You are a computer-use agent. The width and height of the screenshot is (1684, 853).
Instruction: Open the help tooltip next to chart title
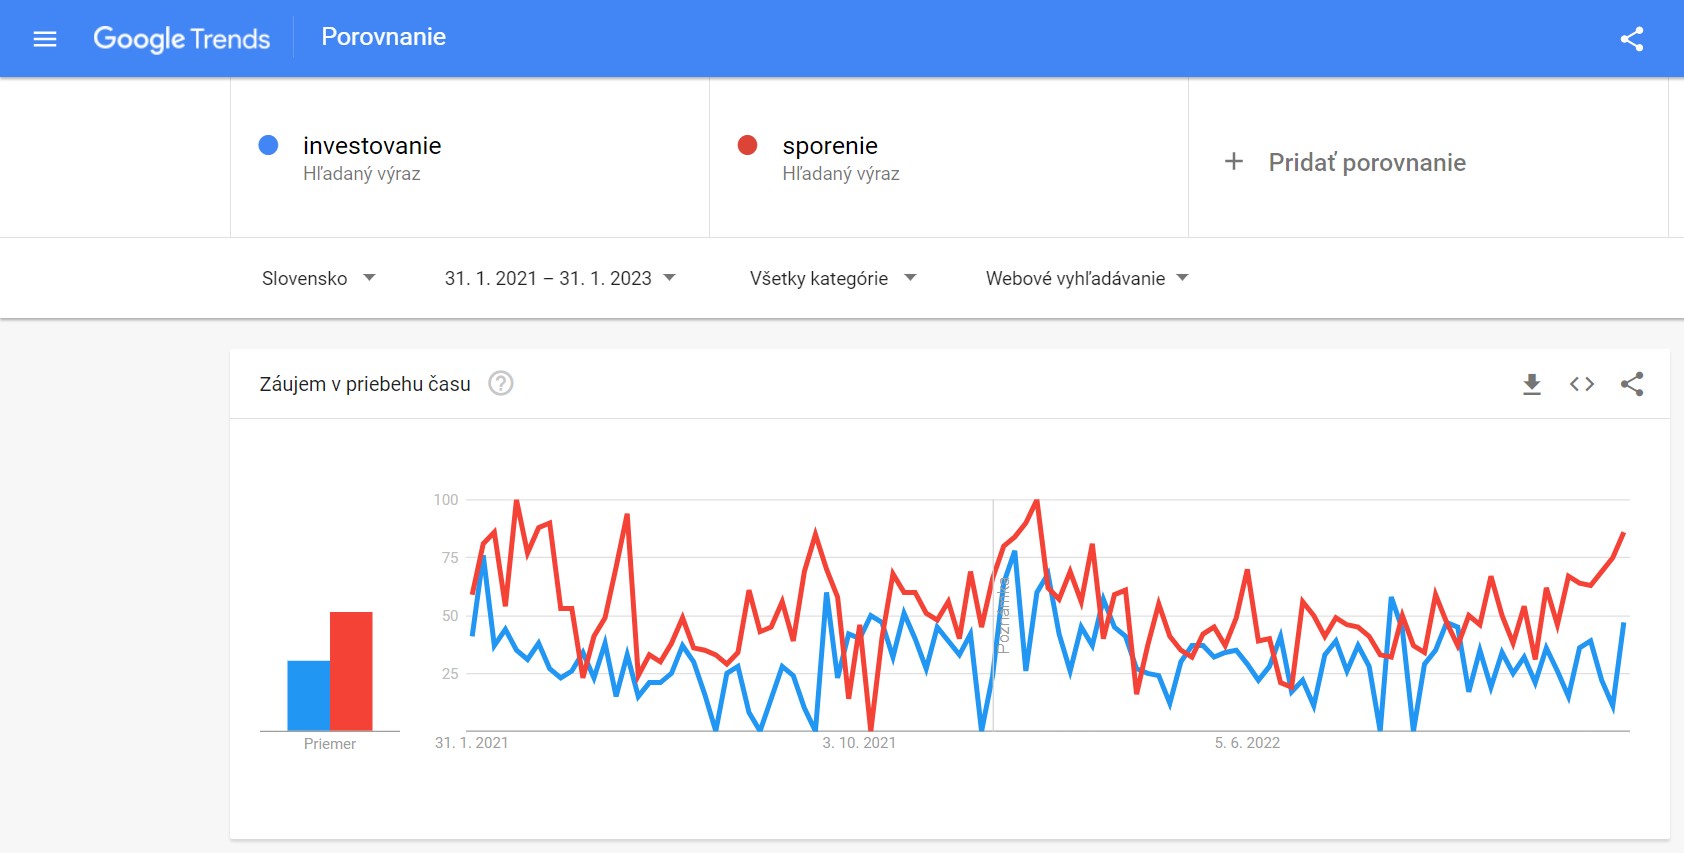click(x=502, y=383)
